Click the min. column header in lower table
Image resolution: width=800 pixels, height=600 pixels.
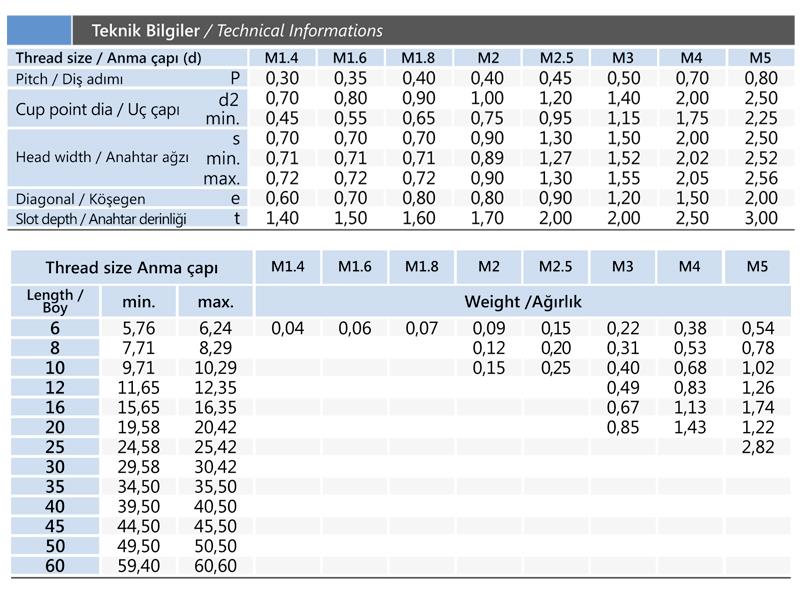click(139, 302)
